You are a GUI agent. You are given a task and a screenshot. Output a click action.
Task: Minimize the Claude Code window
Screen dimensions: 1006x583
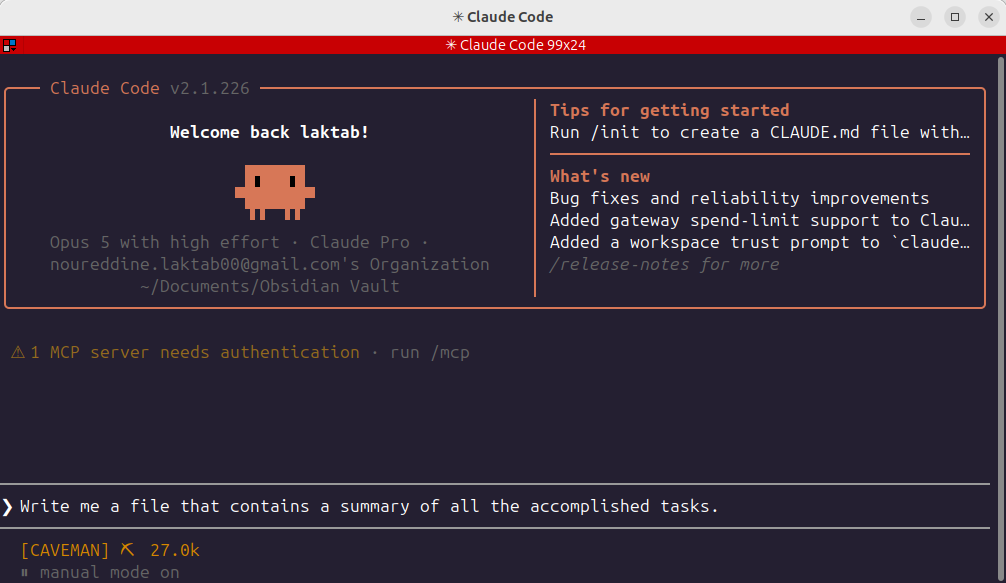[x=921, y=17]
